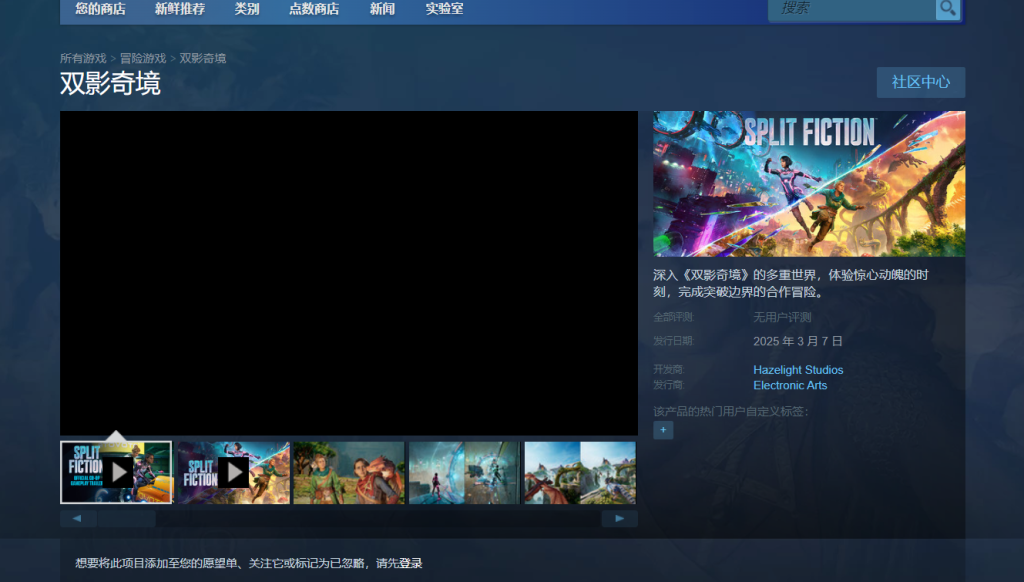Follow 所有游戏 breadcrumb link
Viewport: 1024px width, 582px height.
pyautogui.click(x=83, y=58)
